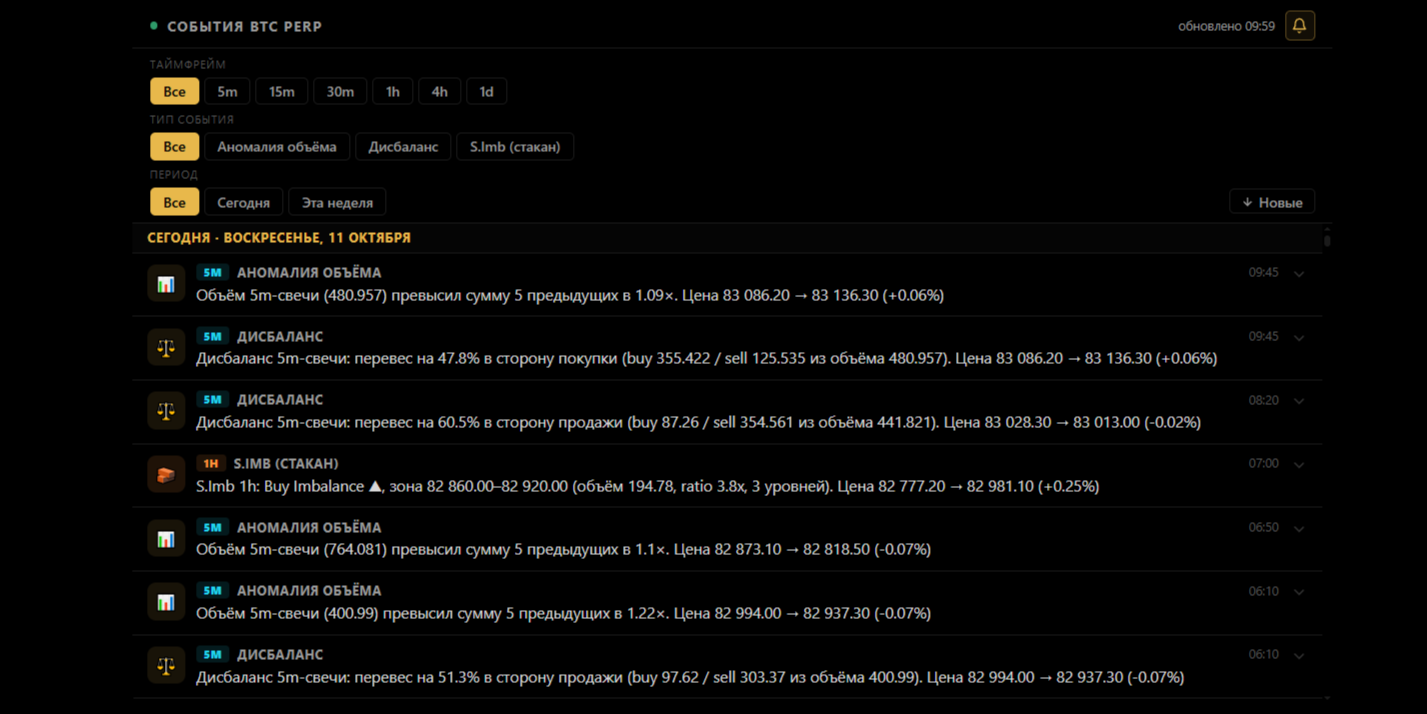The width and height of the screenshot is (1427, 714).
Task: Select the Все event type filter
Action: (x=175, y=147)
